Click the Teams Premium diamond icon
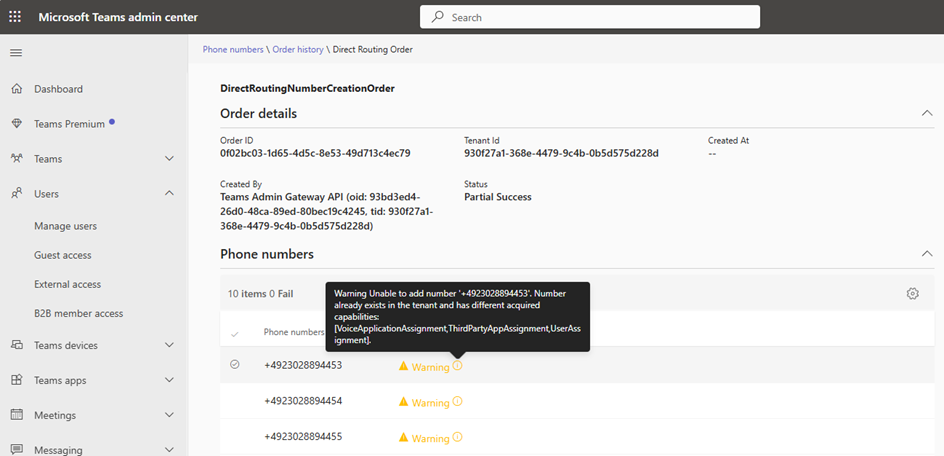Screen dimensions: 944x456 pyautogui.click(x=17, y=124)
